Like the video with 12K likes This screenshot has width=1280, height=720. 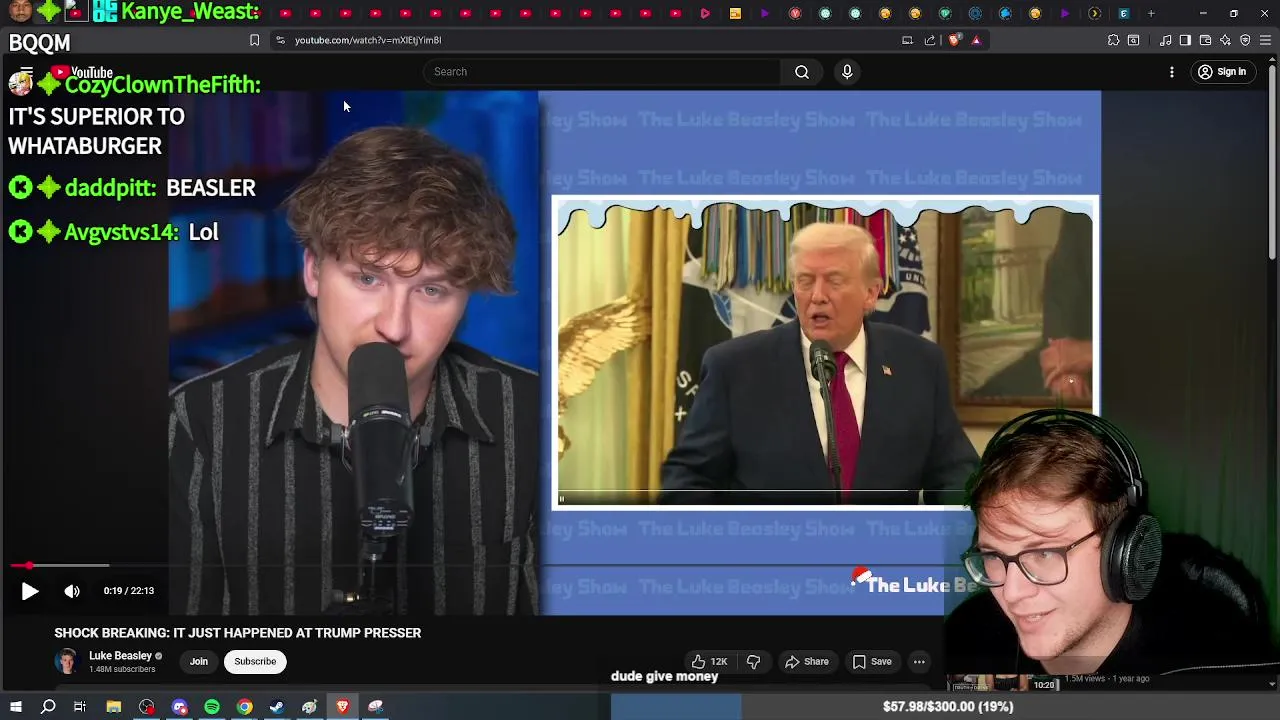coord(709,661)
